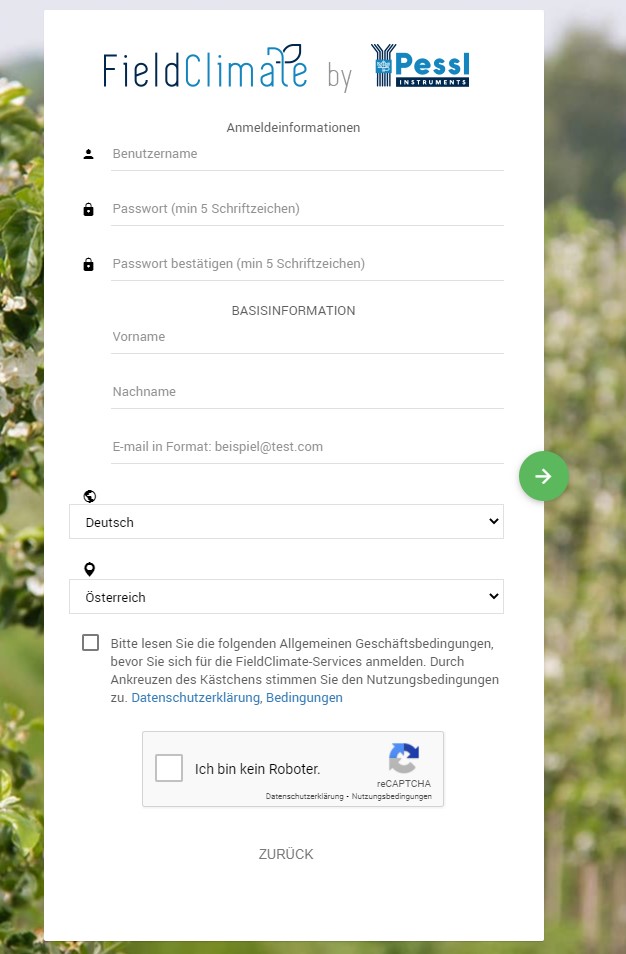
Task: Click the globe language icon
Action: [89, 496]
